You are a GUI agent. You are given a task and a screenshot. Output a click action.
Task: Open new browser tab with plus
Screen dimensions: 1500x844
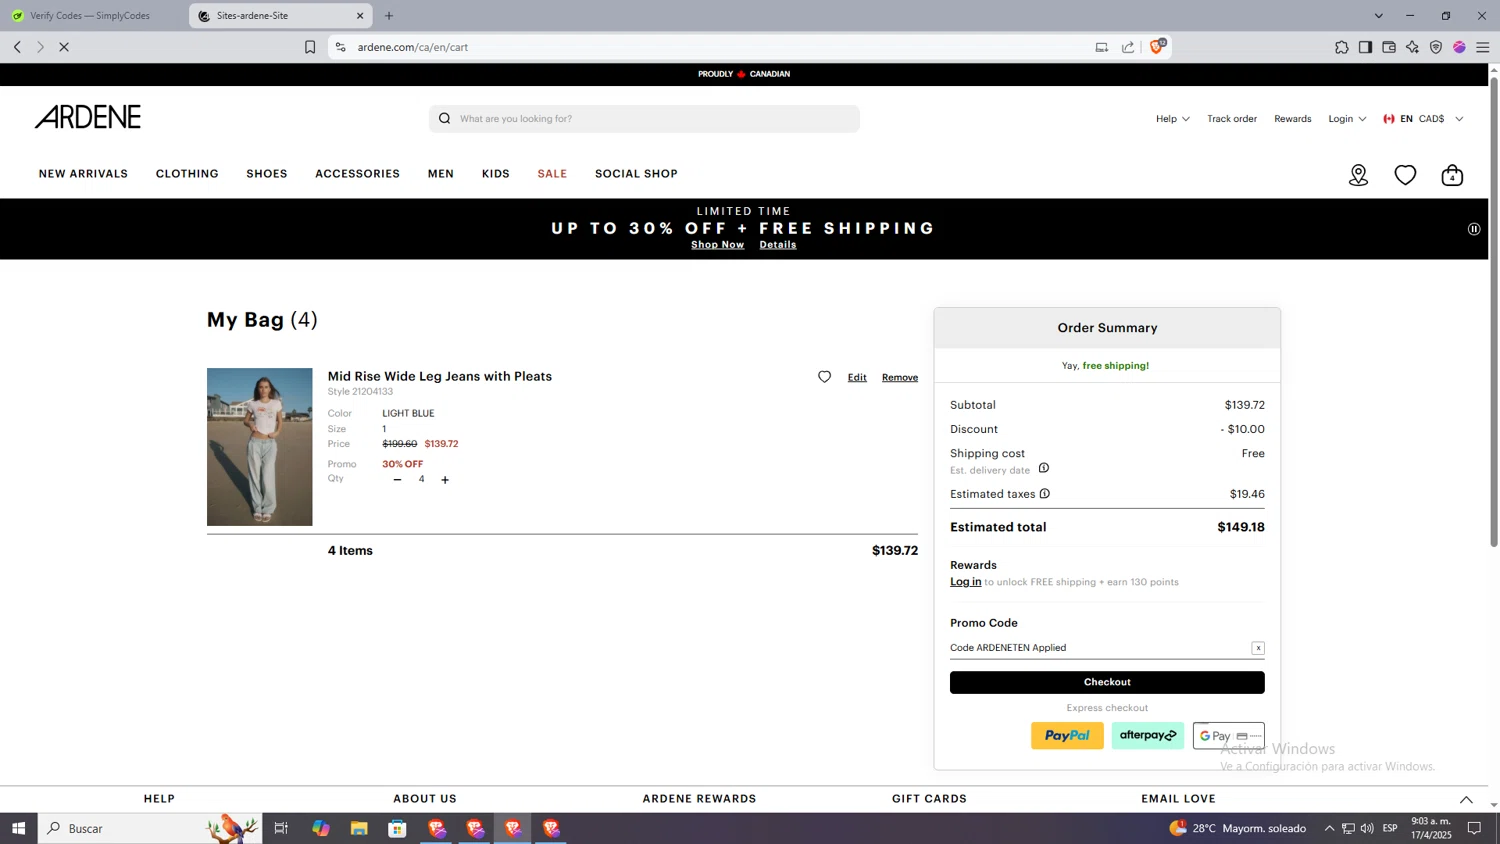(x=389, y=16)
